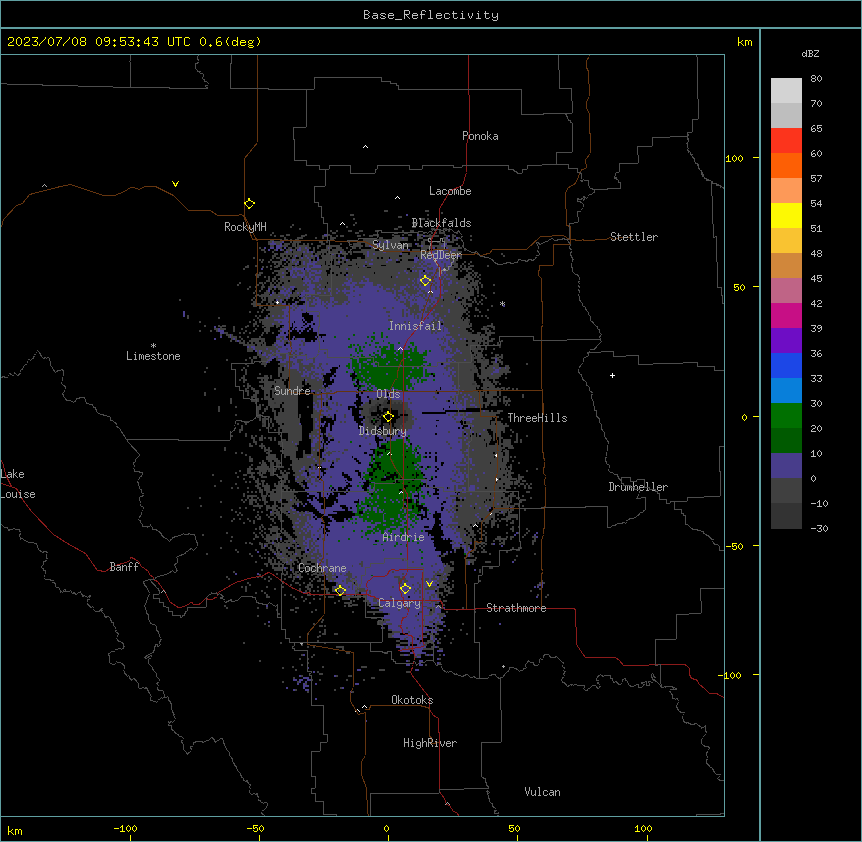Click the Sundre city label
The image size is (862, 842).
[x=292, y=391]
